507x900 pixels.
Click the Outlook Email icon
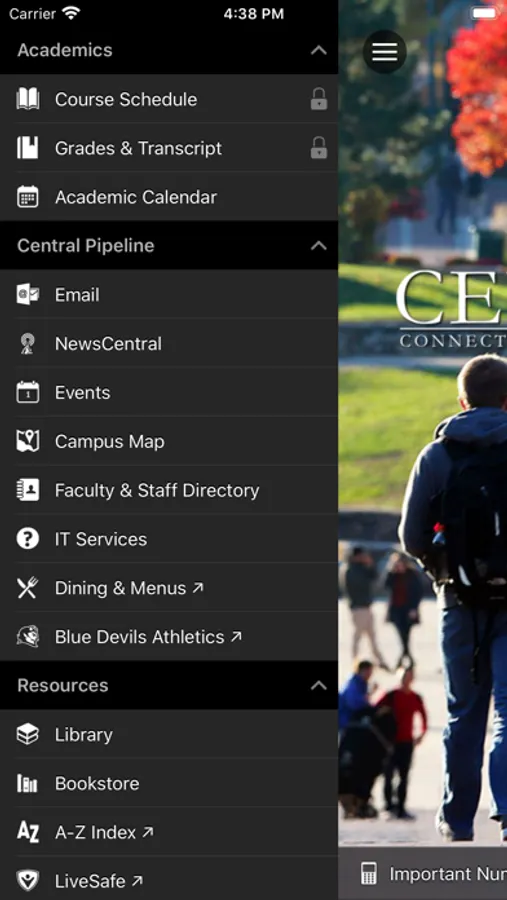[x=28, y=294]
